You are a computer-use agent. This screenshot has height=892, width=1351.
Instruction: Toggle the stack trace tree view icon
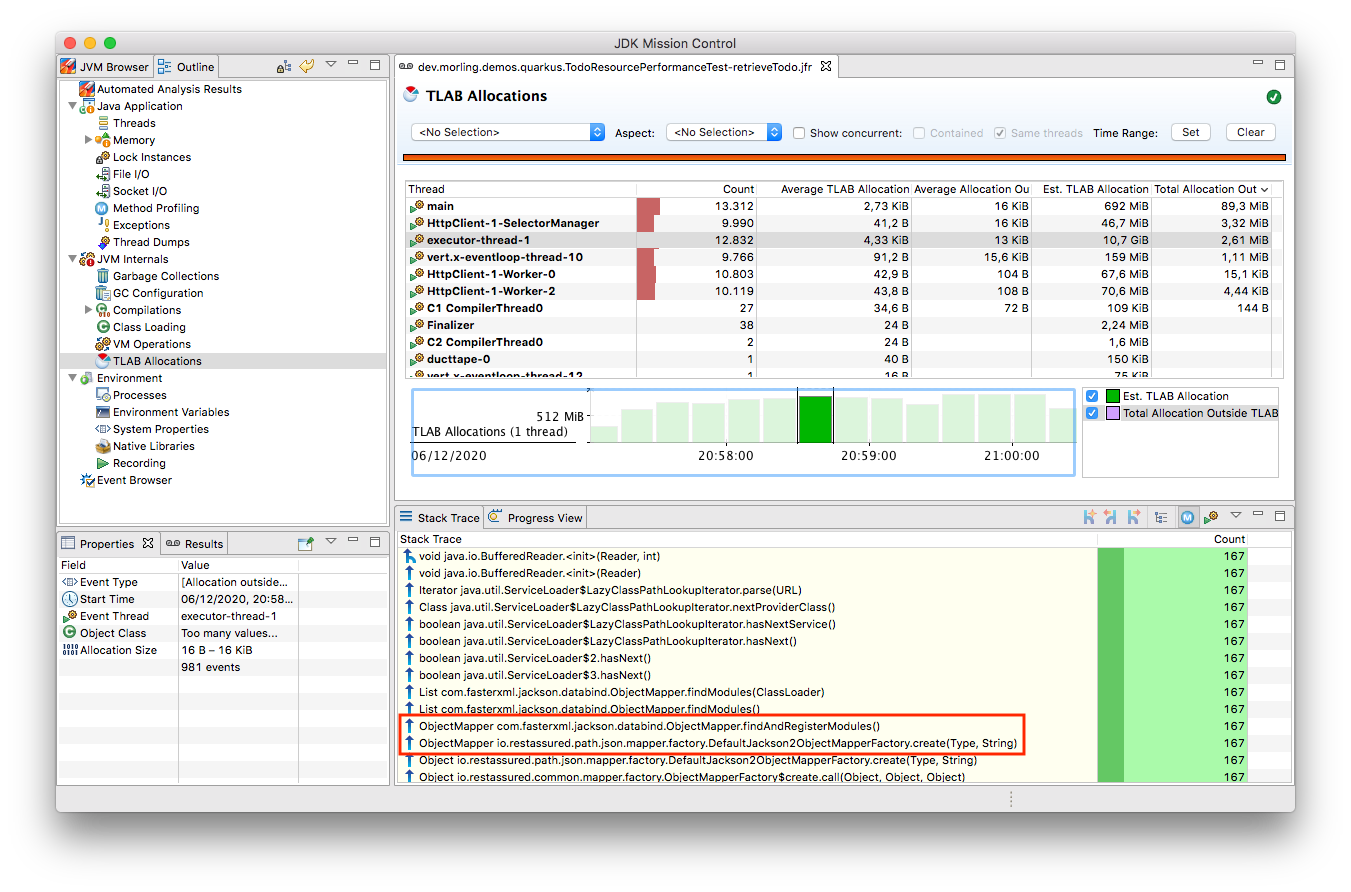click(1161, 517)
